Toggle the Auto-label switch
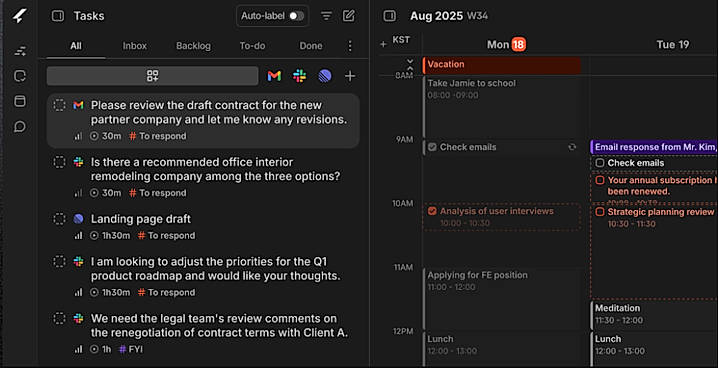The image size is (718, 368). click(x=297, y=16)
